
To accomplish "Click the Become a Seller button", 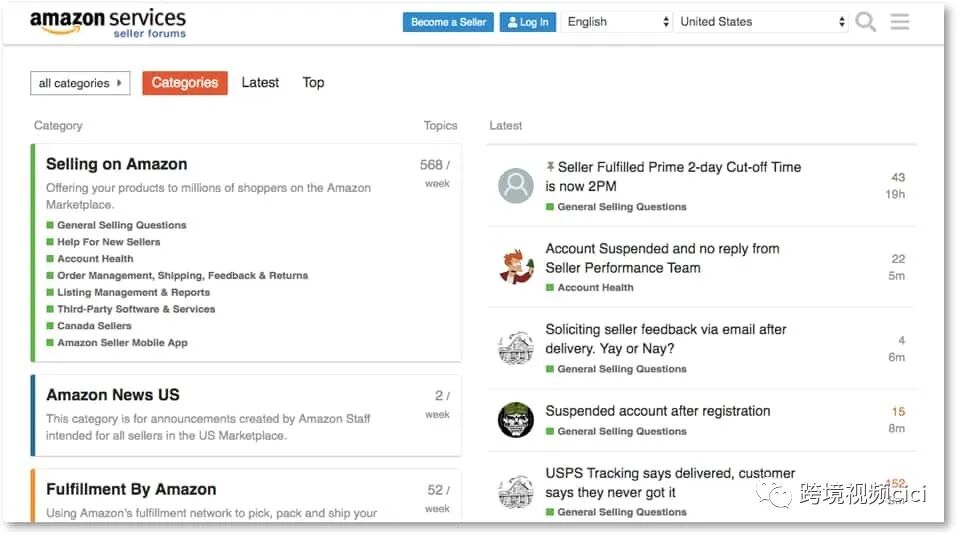I will click(x=448, y=22).
